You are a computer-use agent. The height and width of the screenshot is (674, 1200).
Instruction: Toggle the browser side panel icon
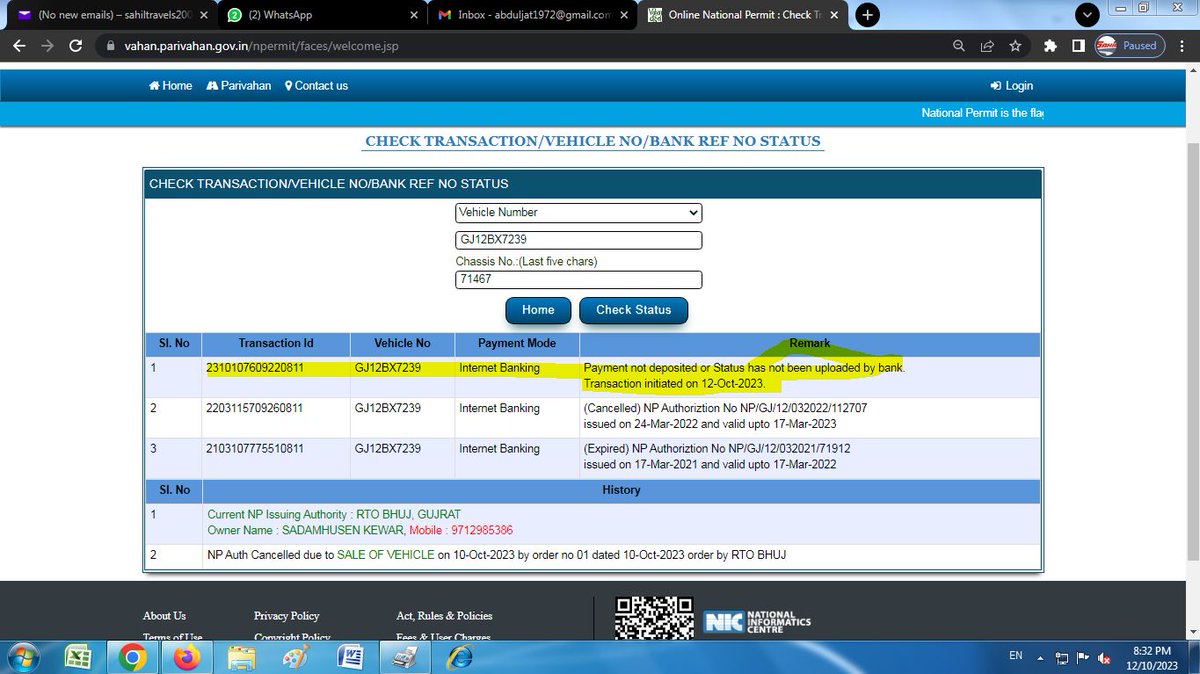coord(1078,46)
